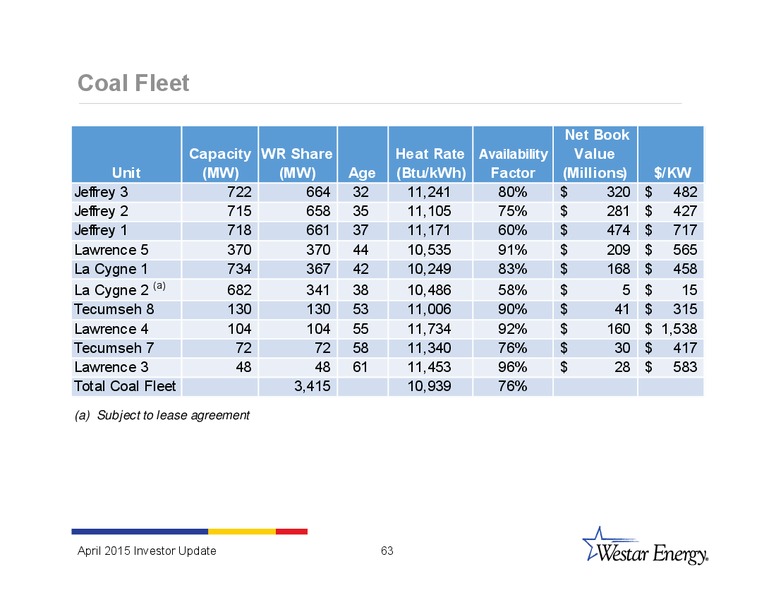
Task: Select Lawrence 5 age value 44
Action: click(x=360, y=250)
